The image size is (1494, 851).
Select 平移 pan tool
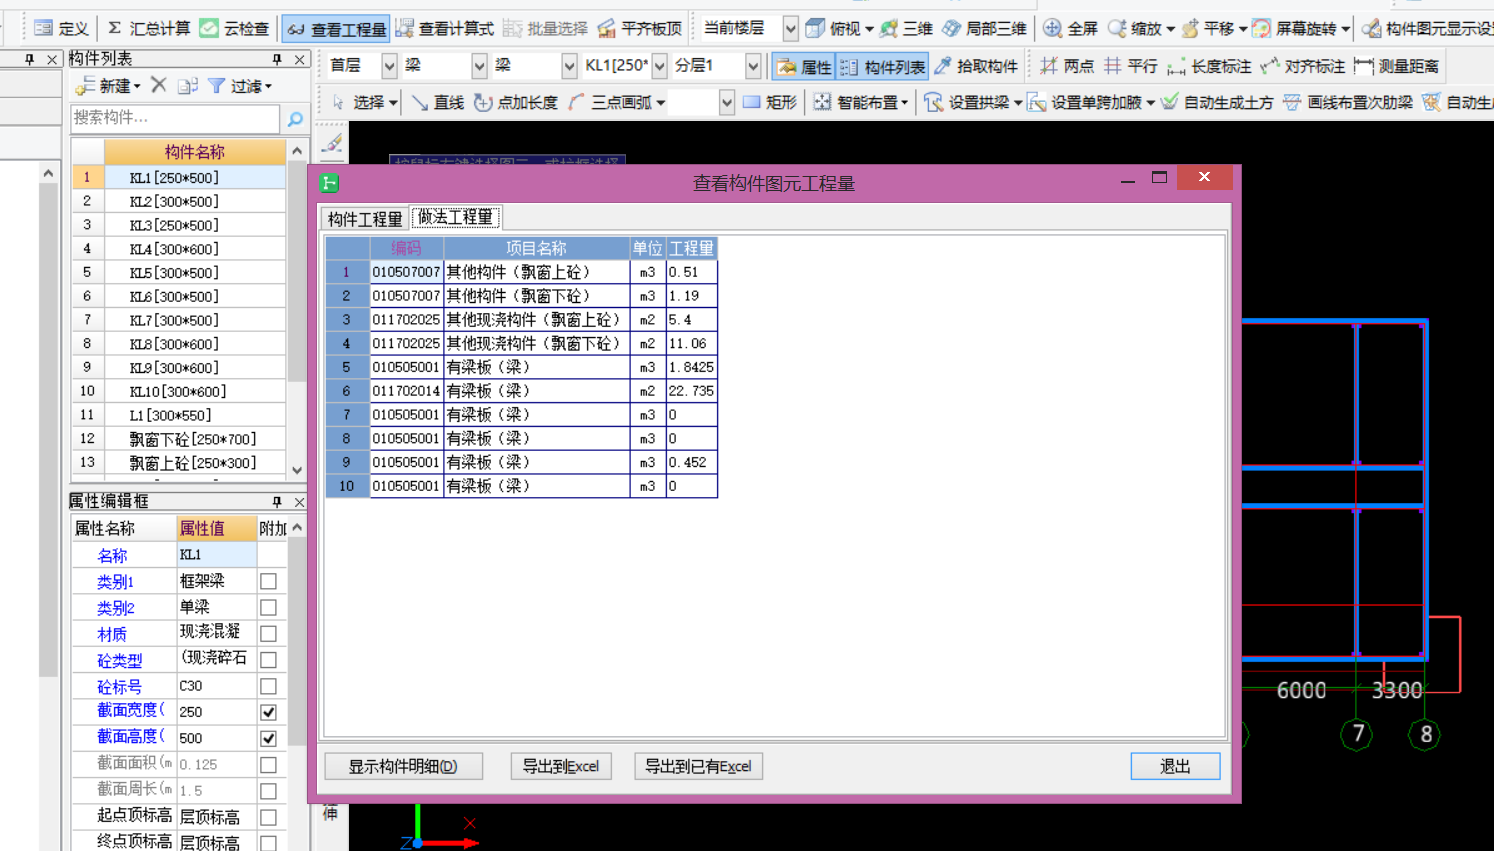1208,28
